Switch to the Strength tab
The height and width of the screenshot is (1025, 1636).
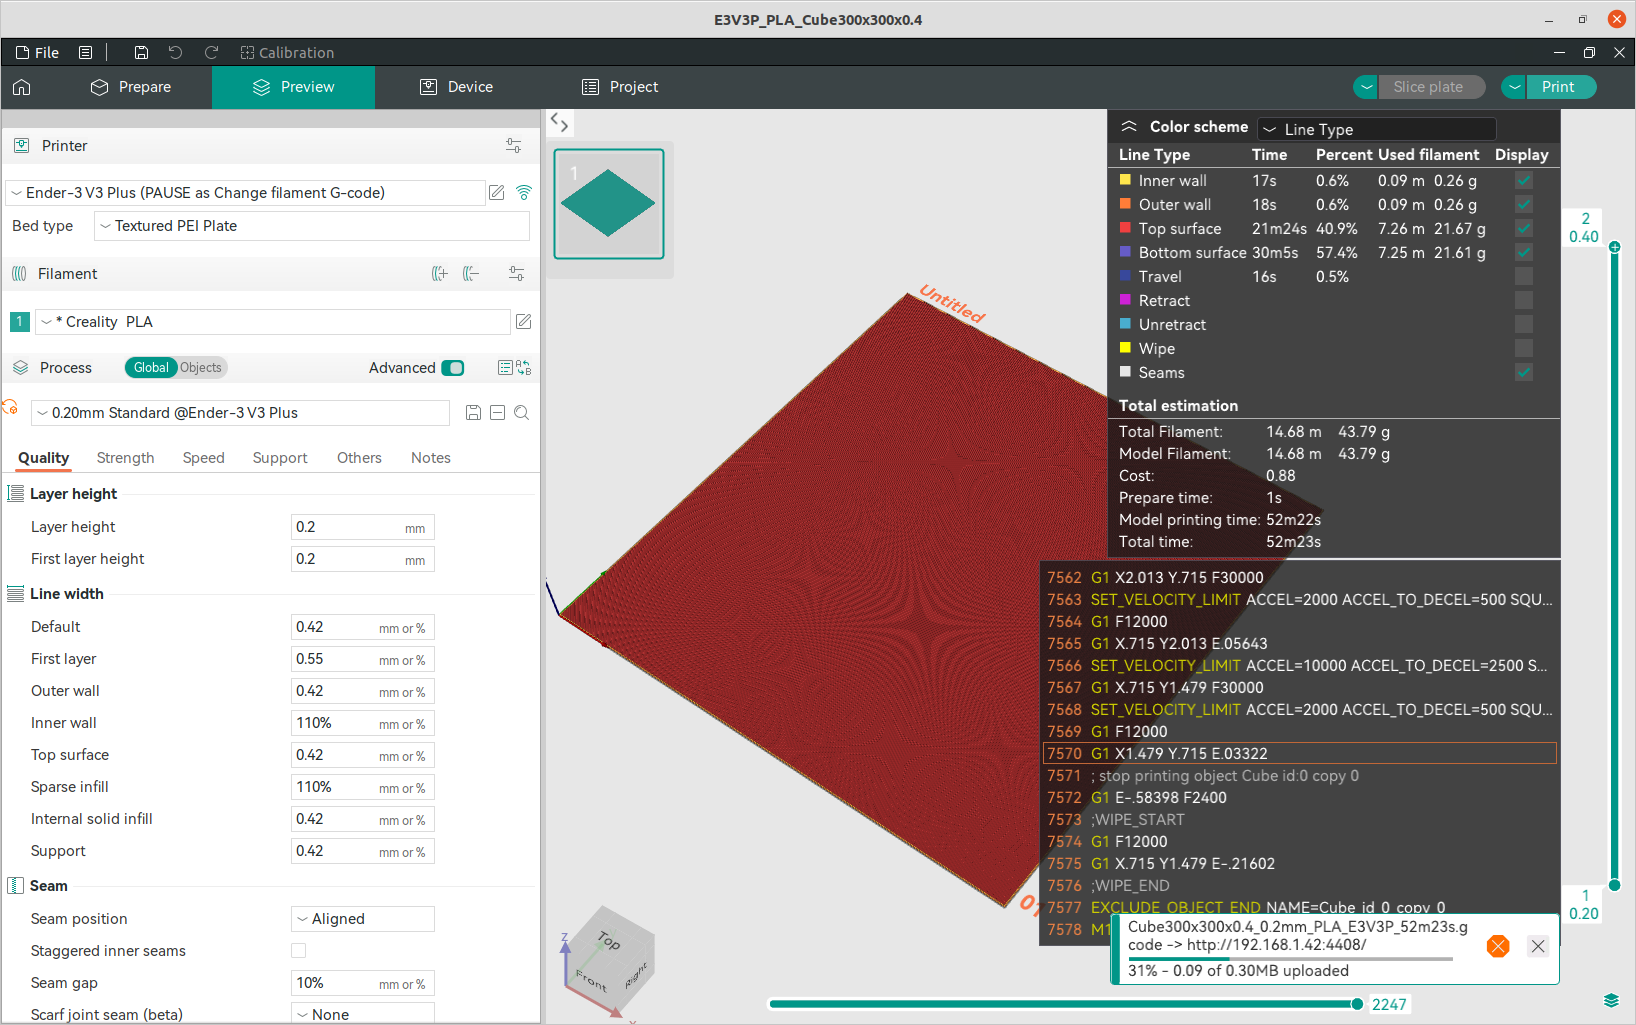(125, 457)
